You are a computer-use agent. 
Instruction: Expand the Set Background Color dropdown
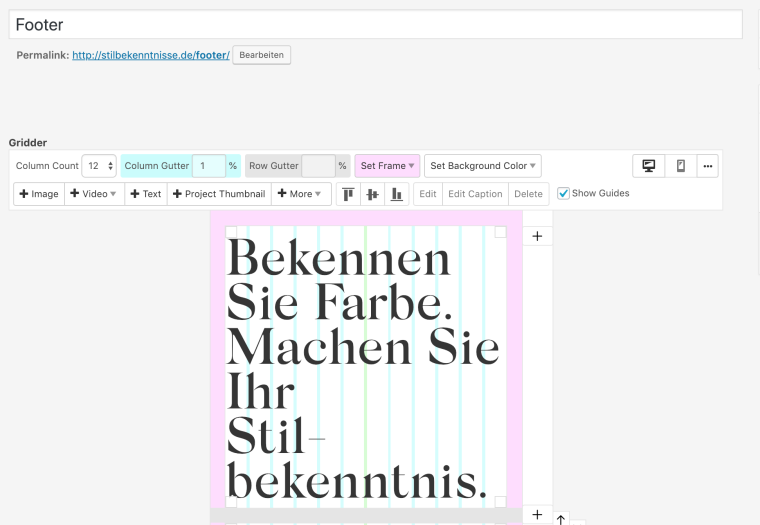click(483, 166)
